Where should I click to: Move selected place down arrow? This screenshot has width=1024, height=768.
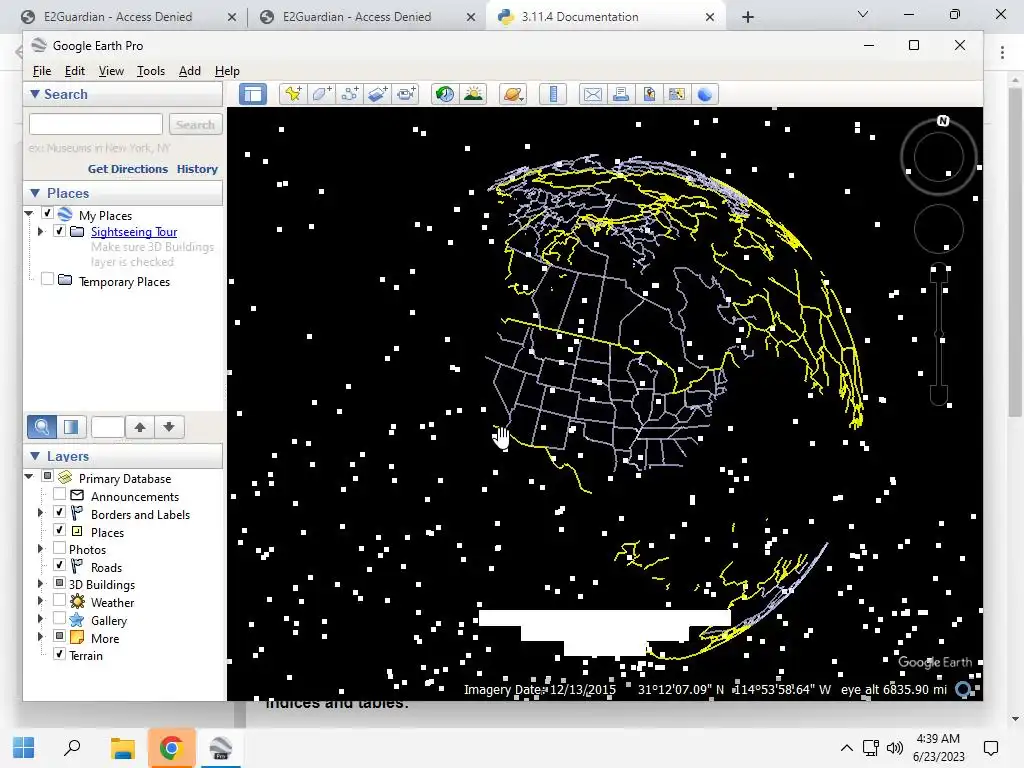pyautogui.click(x=169, y=427)
